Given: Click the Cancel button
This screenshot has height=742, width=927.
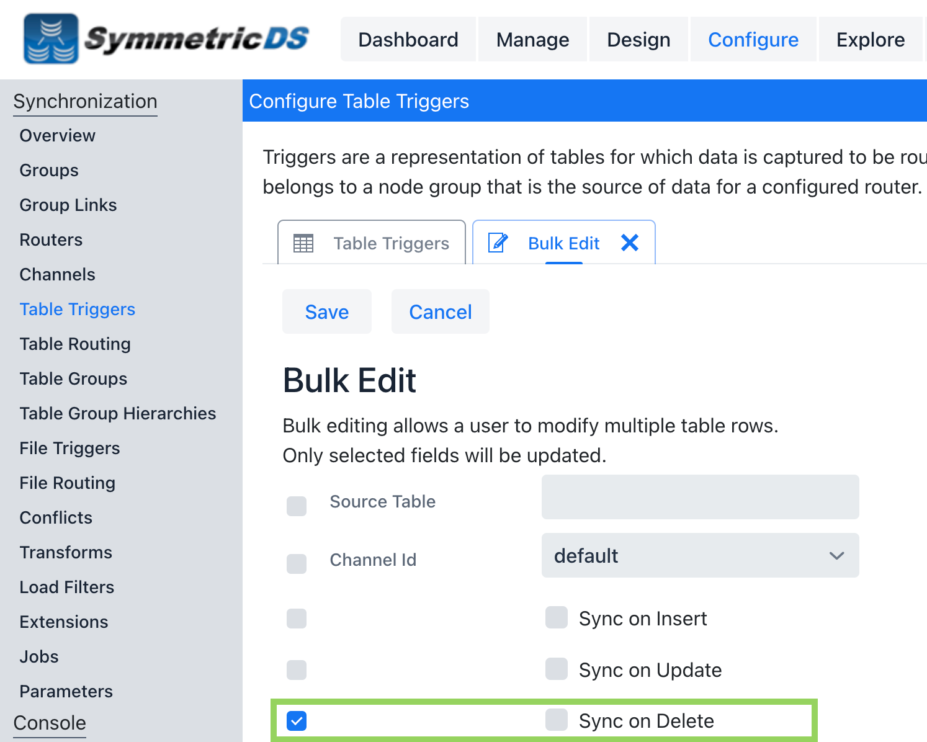Looking at the screenshot, I should pos(440,311).
